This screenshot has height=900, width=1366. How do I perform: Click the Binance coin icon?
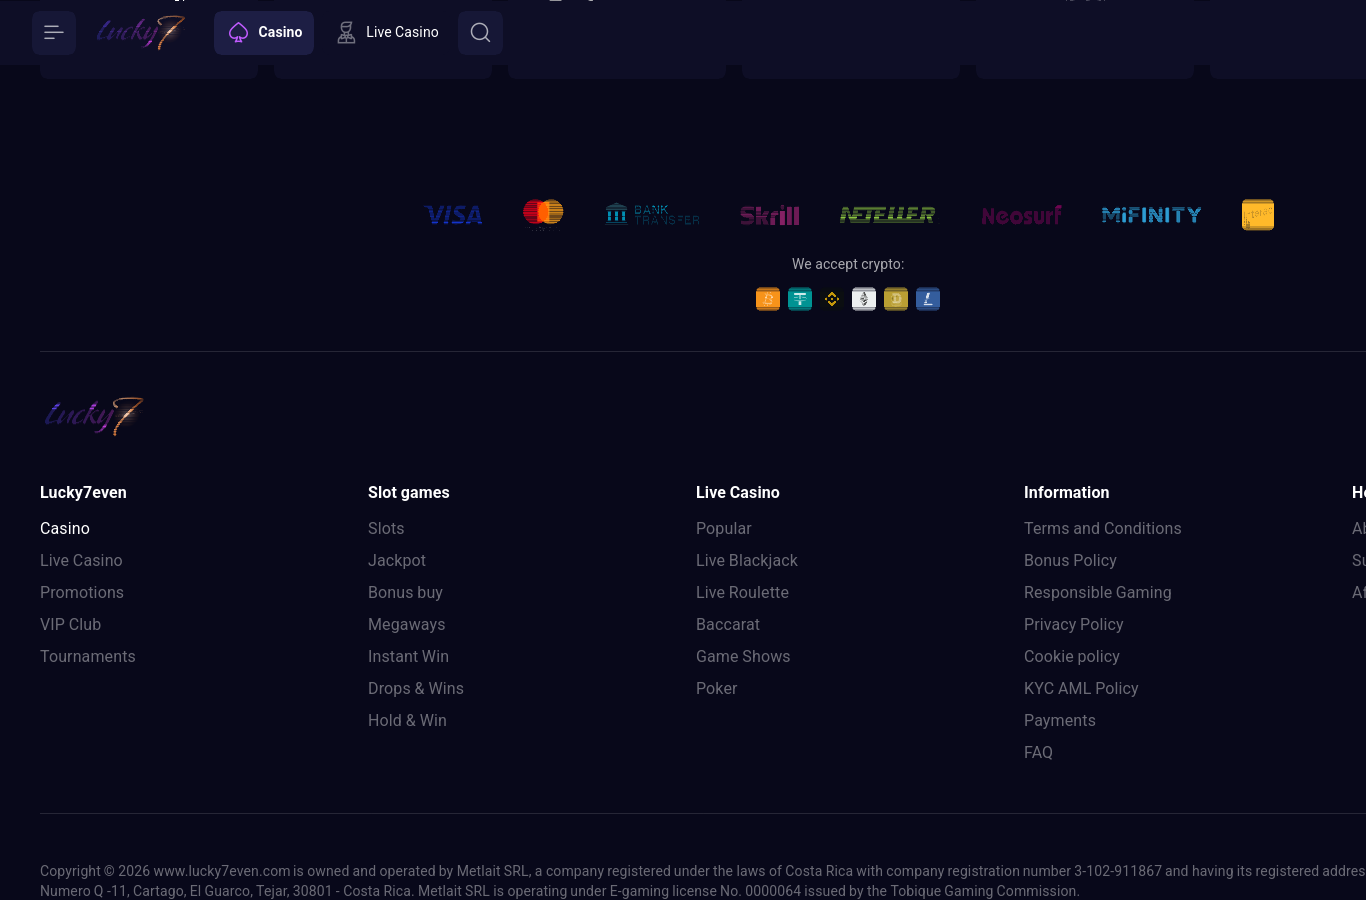click(x=832, y=299)
